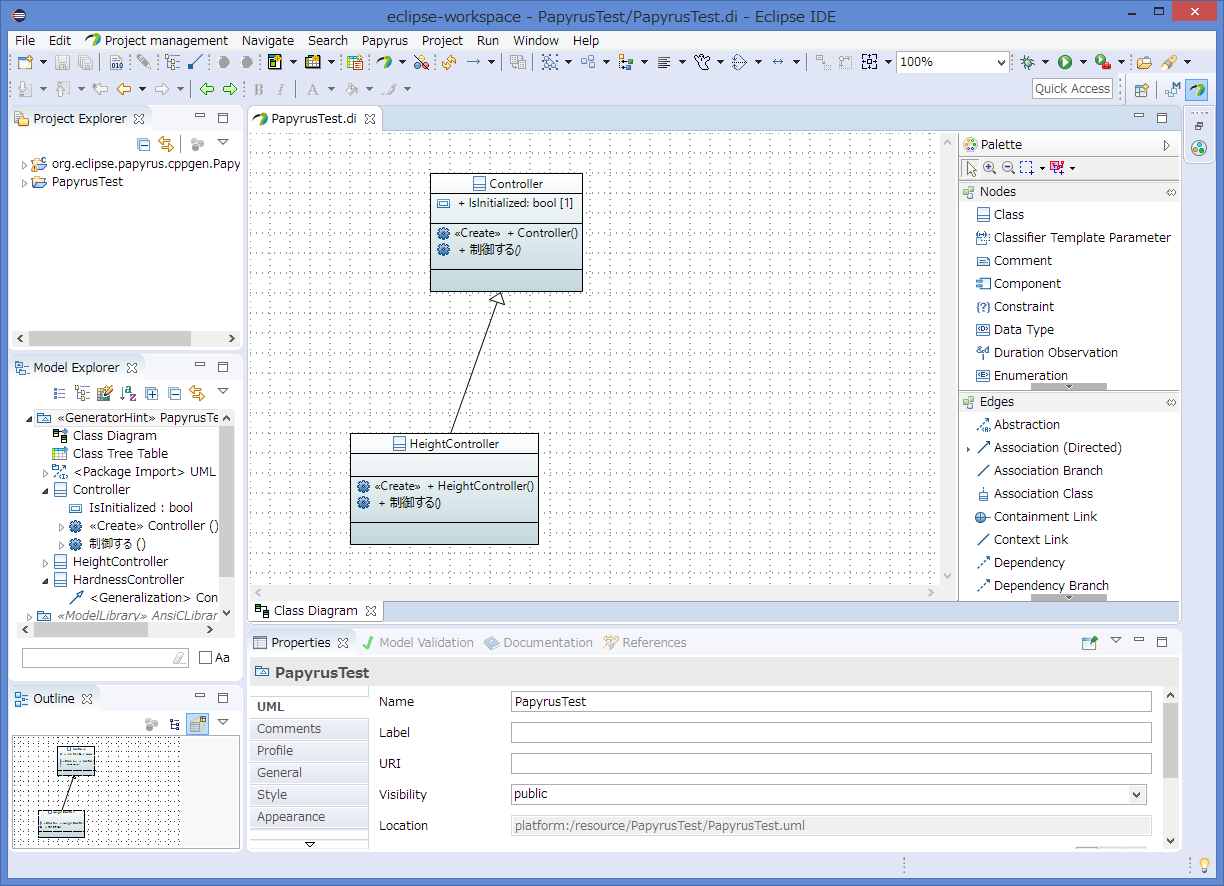Screen dimensions: 1224x886
Task: Click the Debug bug icon in toolbar
Action: (x=1027, y=62)
